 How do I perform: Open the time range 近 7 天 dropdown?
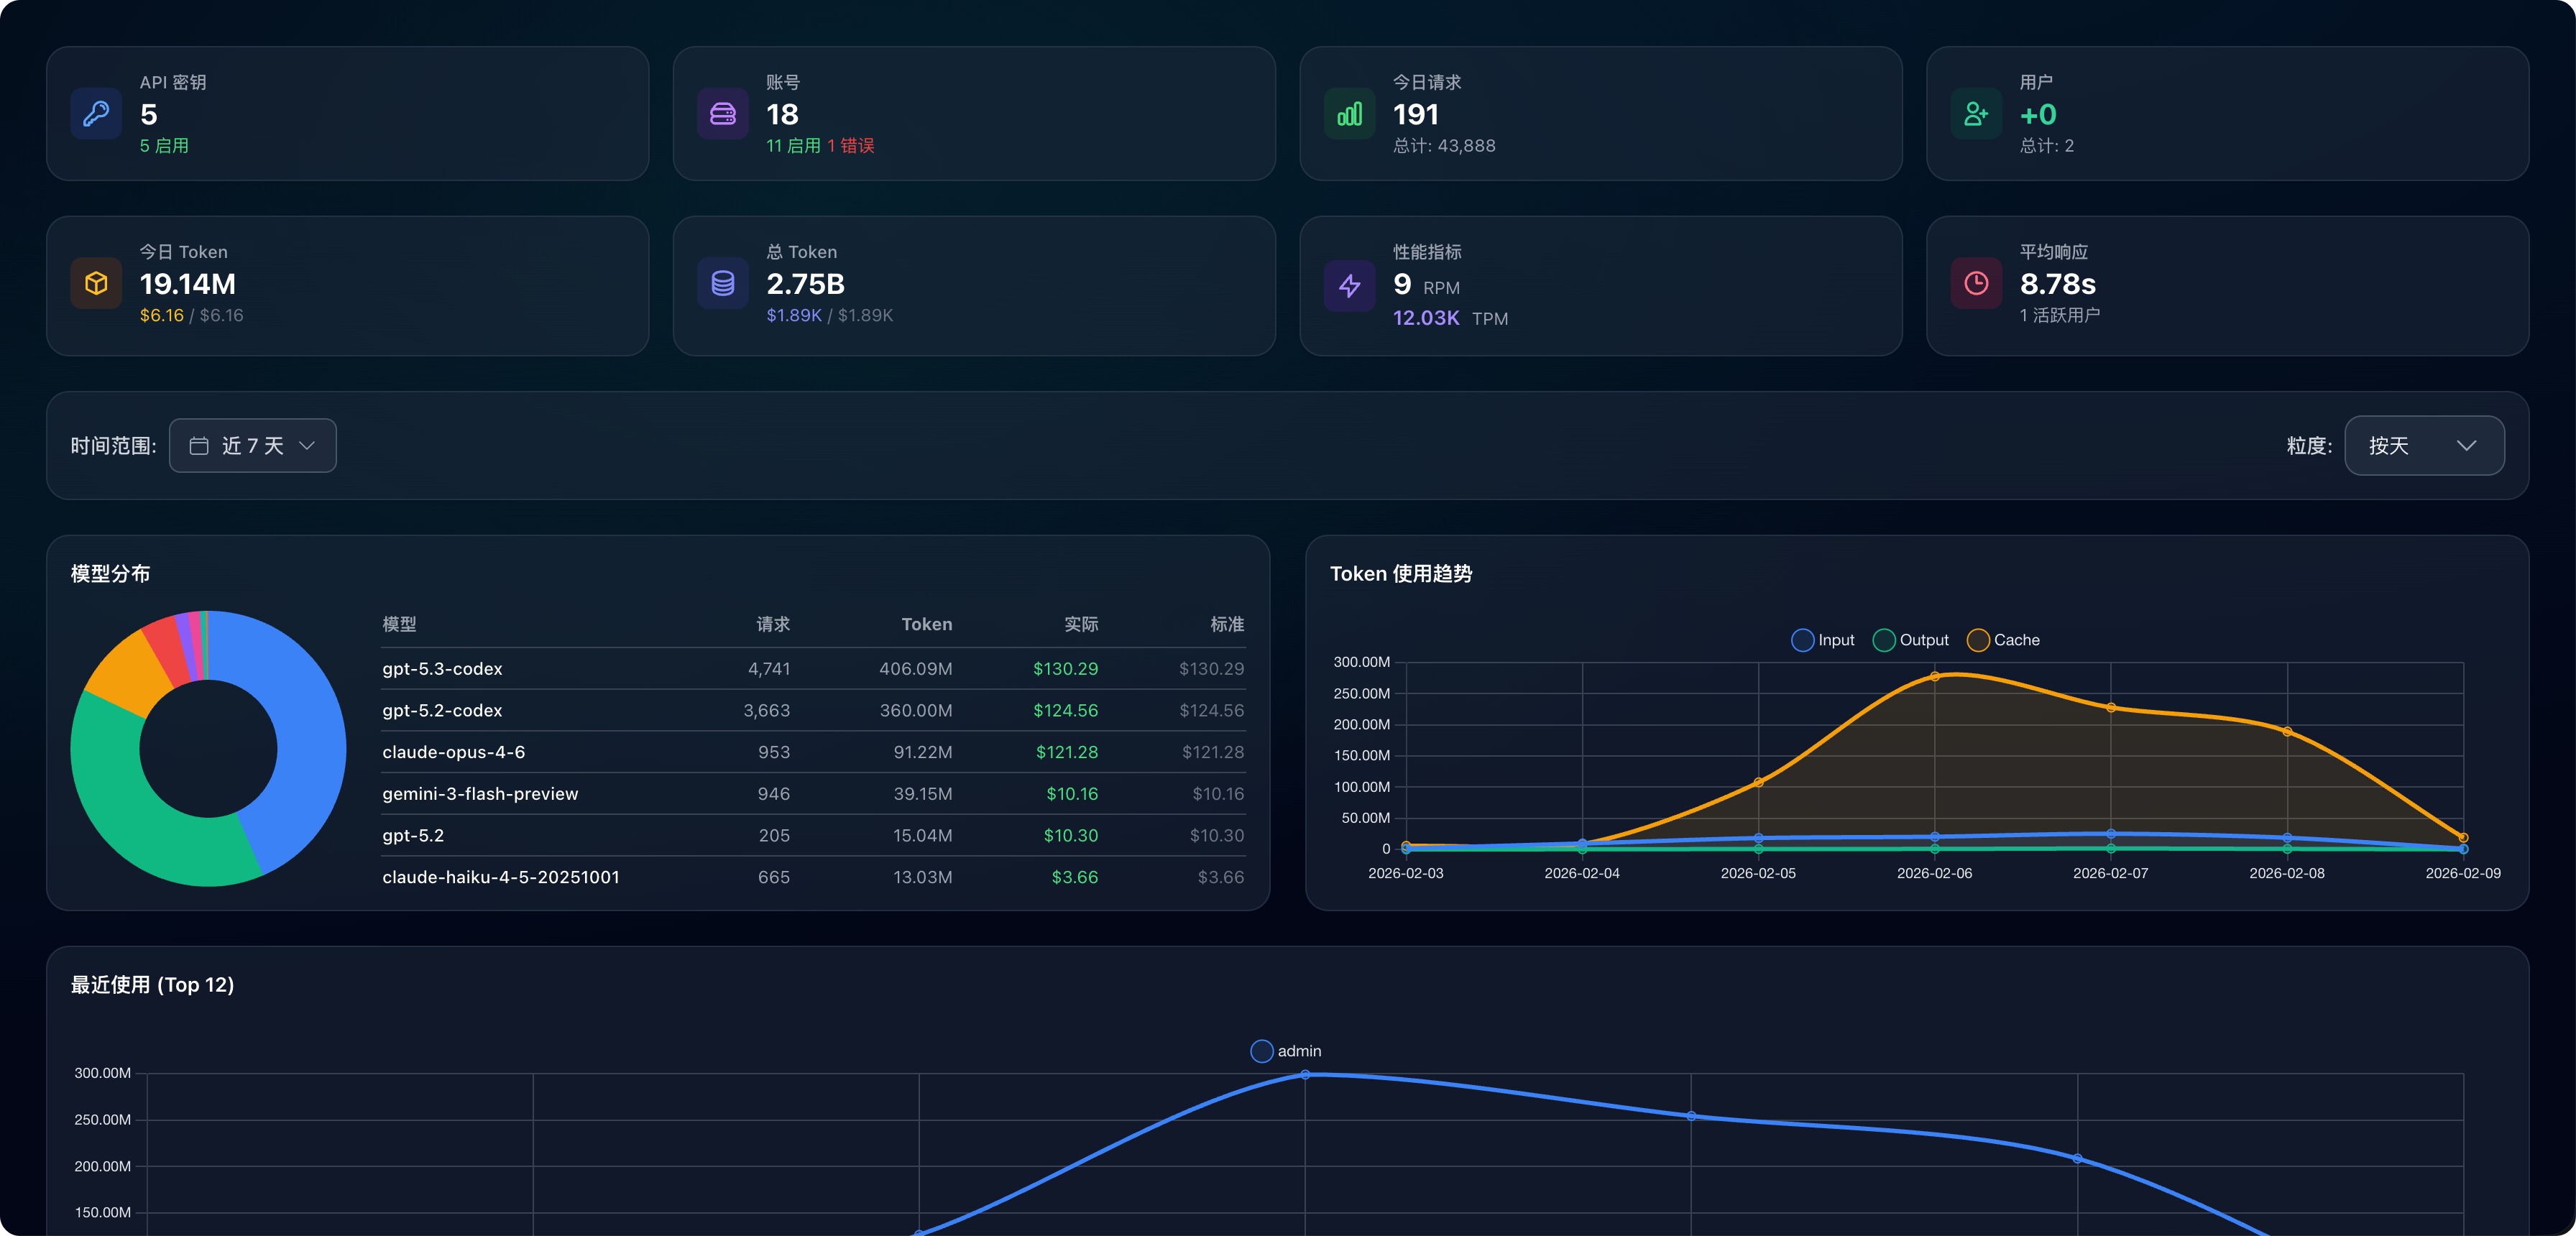tap(253, 446)
